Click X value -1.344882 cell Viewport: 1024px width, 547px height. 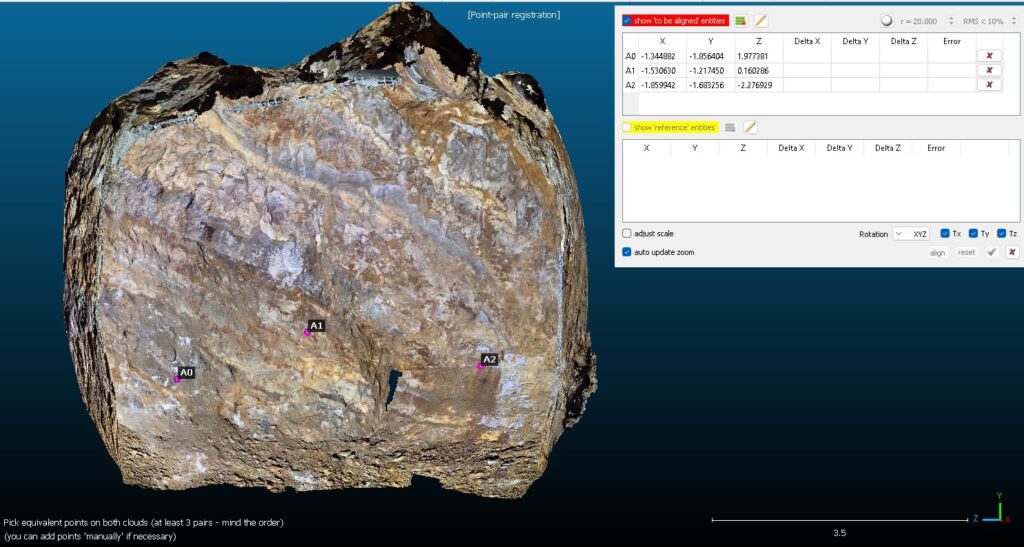point(662,56)
